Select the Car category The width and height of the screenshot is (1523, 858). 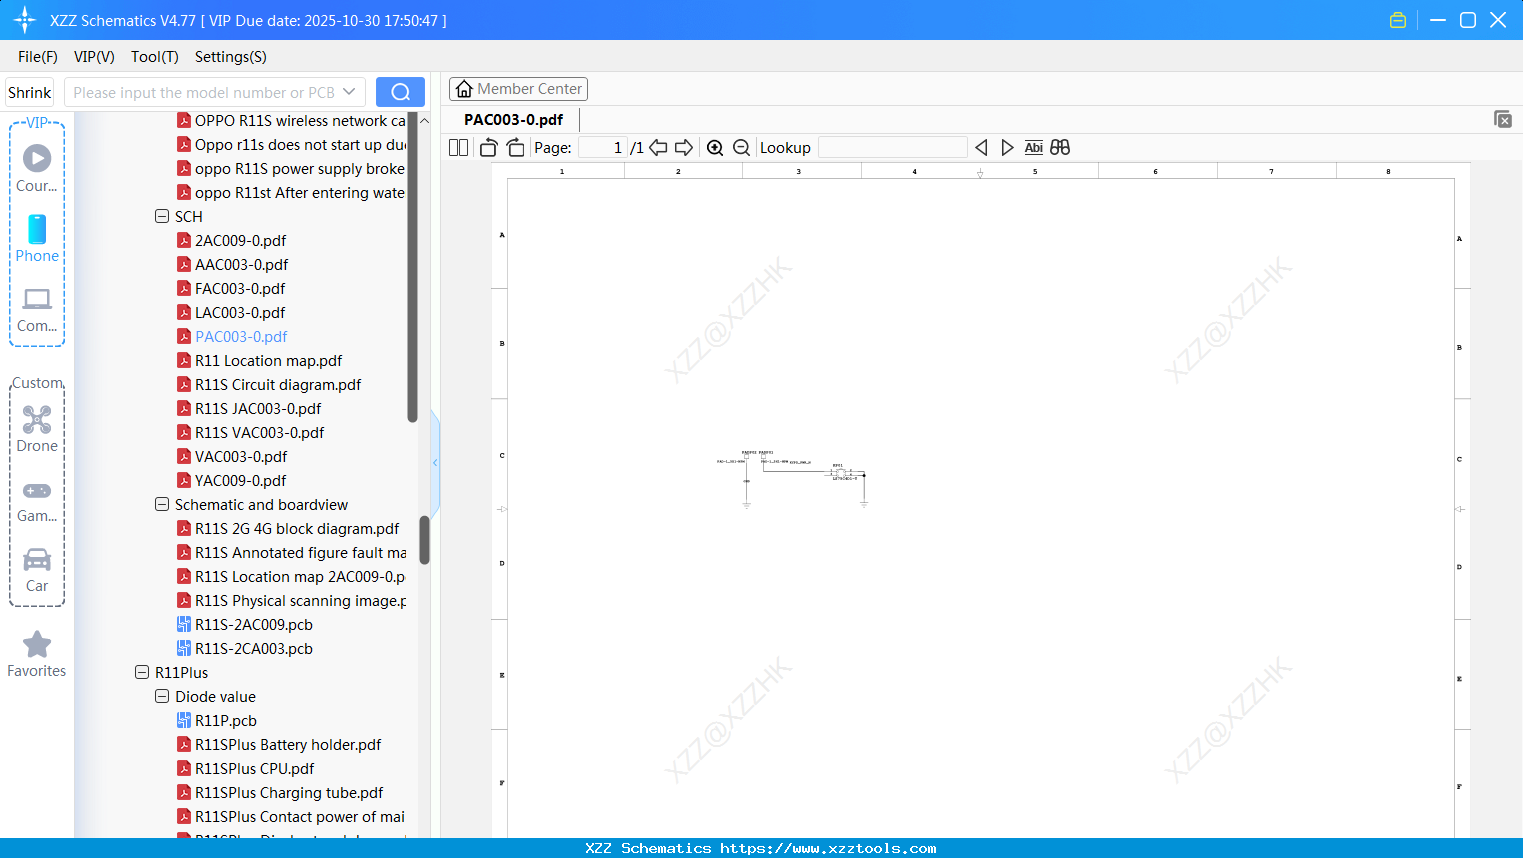pyautogui.click(x=37, y=570)
